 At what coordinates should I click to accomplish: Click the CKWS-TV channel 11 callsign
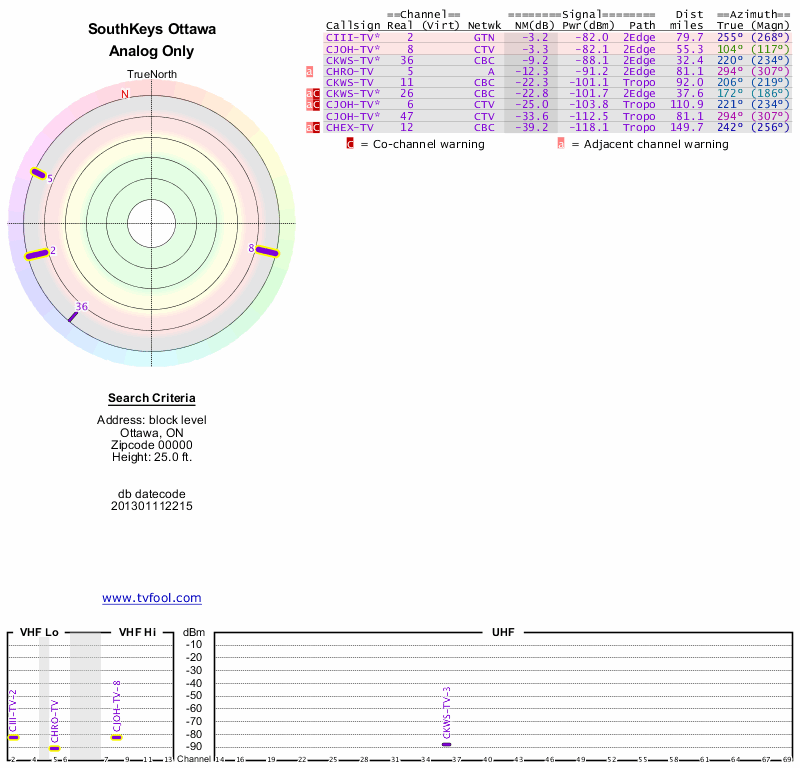349,82
